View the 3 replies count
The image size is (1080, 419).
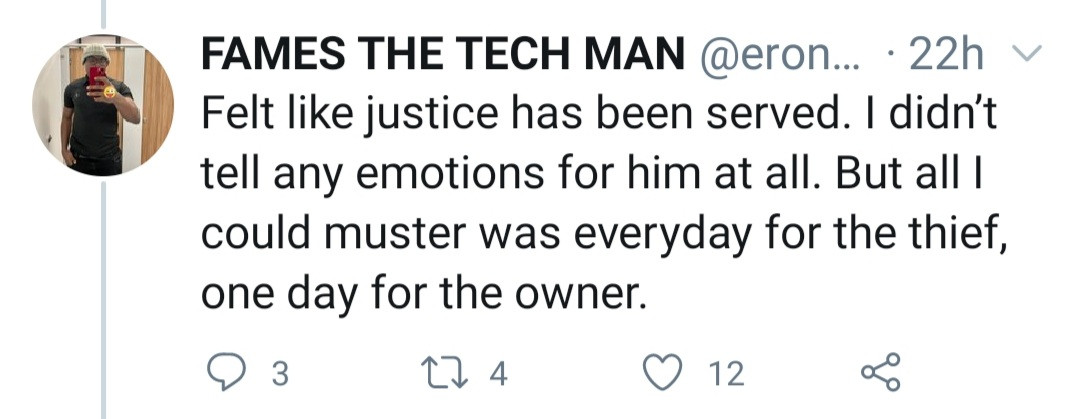click(280, 374)
